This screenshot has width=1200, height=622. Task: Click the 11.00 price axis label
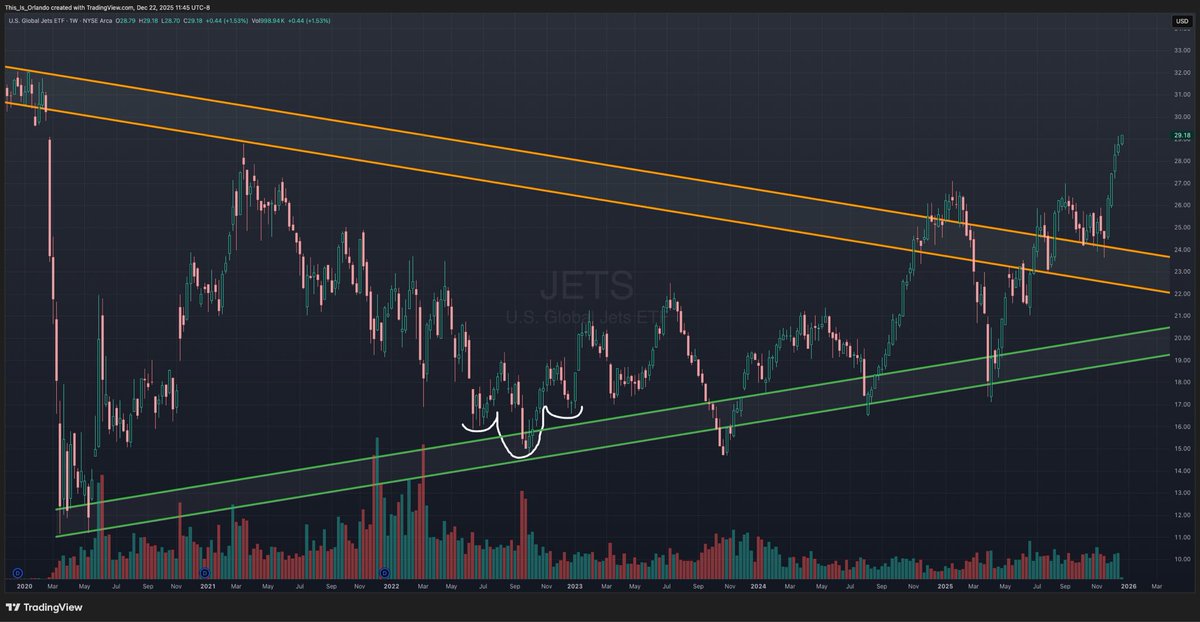(1181, 537)
